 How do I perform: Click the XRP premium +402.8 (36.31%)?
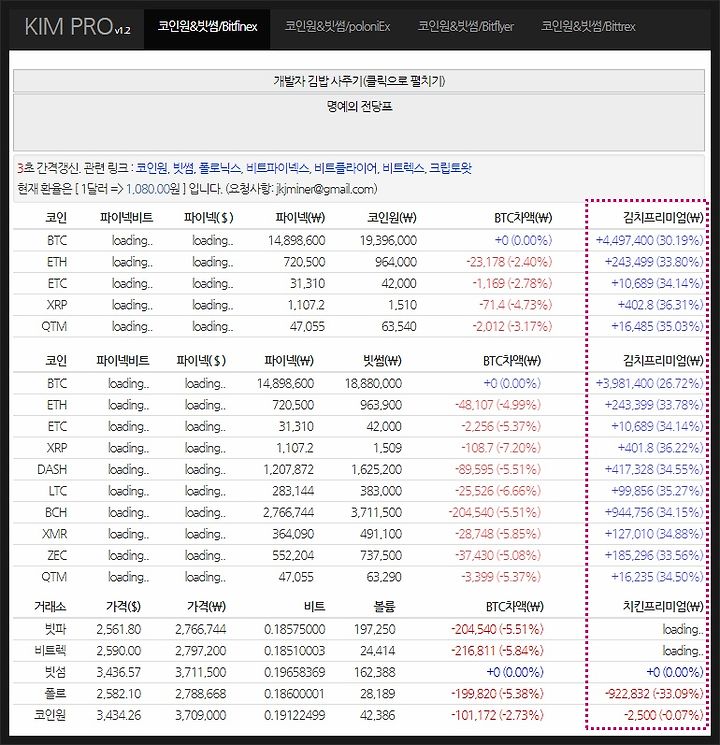pyautogui.click(x=660, y=305)
